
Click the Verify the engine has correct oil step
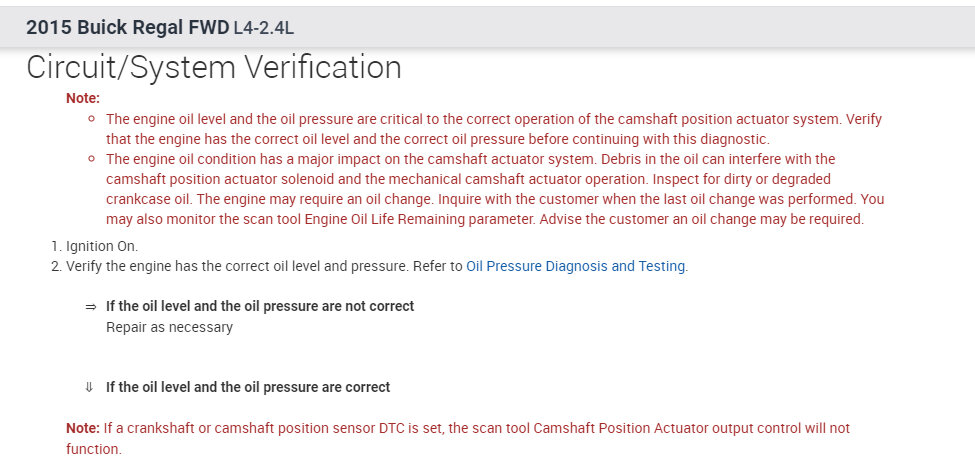tap(264, 267)
